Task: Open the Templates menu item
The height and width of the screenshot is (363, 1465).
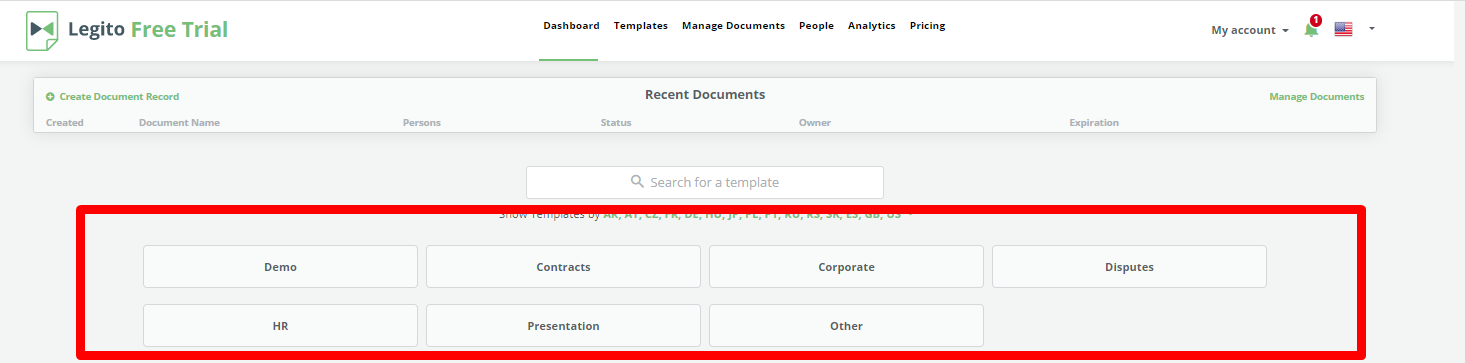Action: [x=641, y=26]
